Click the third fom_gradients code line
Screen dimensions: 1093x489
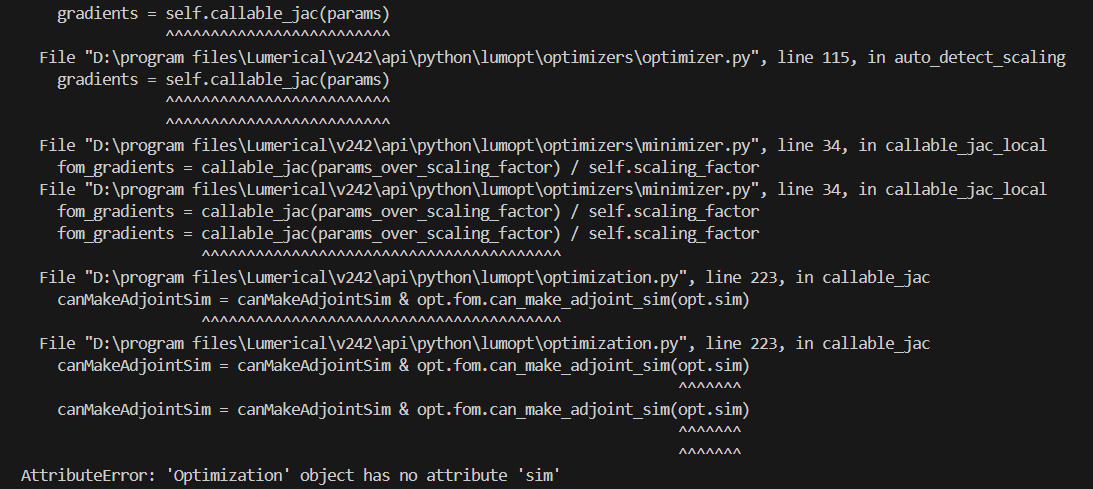click(x=408, y=233)
